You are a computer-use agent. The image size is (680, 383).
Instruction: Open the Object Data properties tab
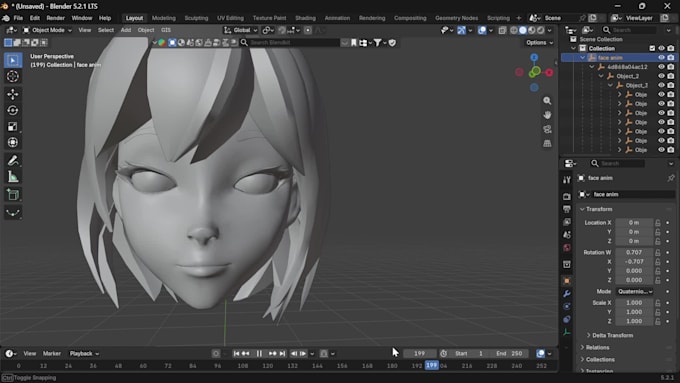tap(567, 332)
